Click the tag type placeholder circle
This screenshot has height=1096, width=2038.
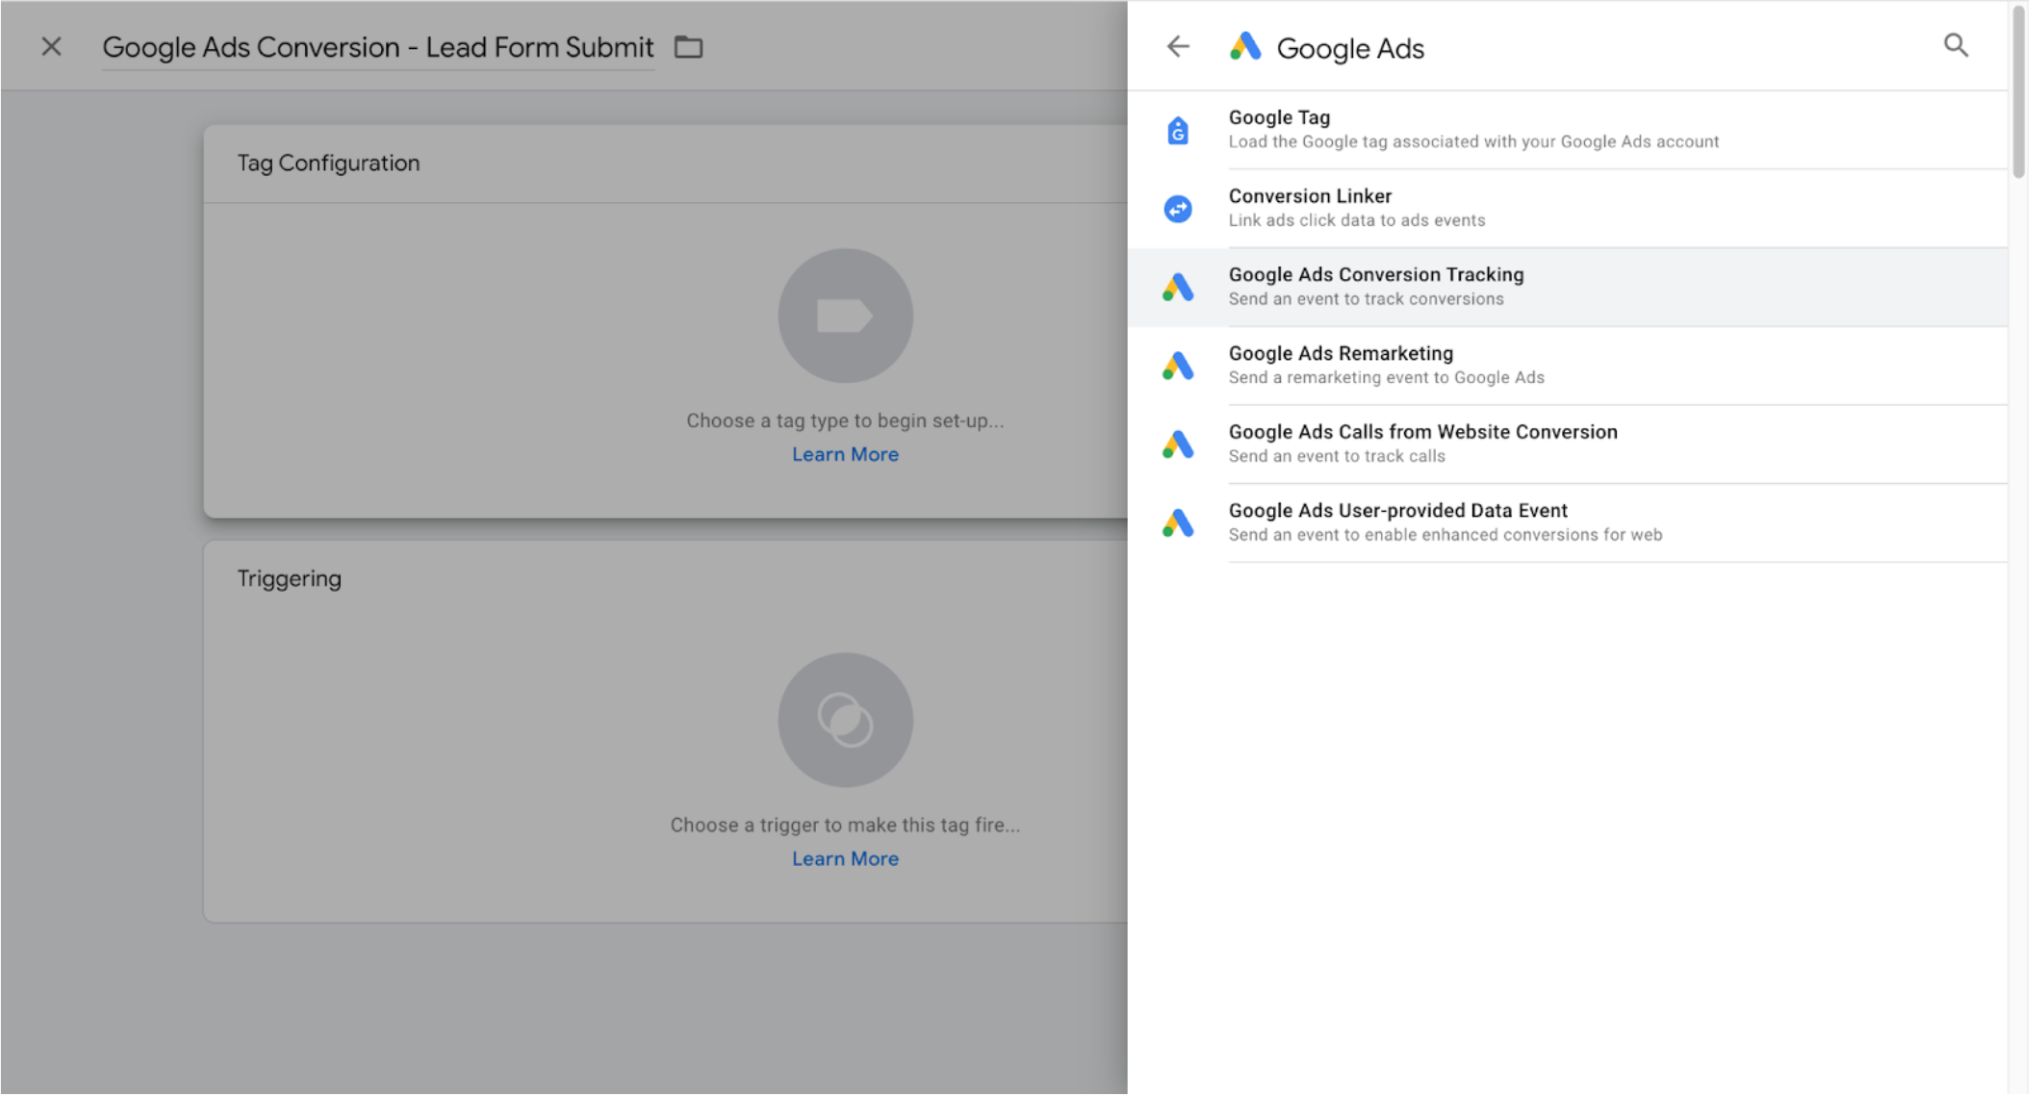coord(845,316)
